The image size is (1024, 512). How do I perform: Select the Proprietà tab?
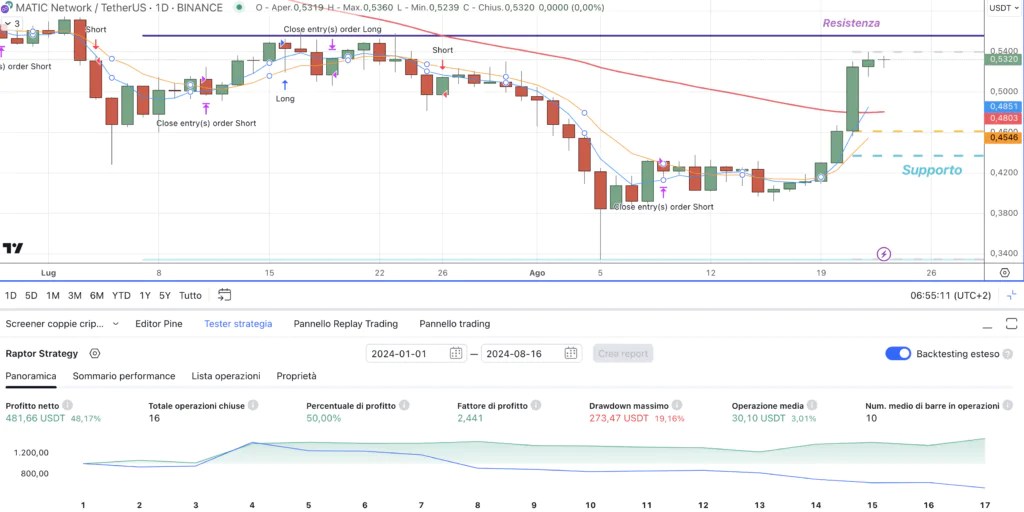click(x=296, y=376)
